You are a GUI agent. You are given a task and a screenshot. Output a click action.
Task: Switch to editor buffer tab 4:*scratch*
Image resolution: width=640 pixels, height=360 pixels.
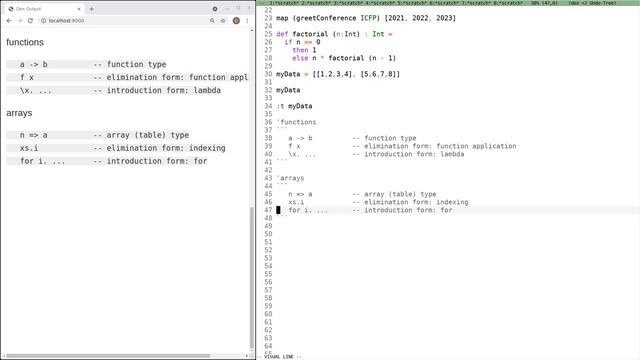pos(380,3)
